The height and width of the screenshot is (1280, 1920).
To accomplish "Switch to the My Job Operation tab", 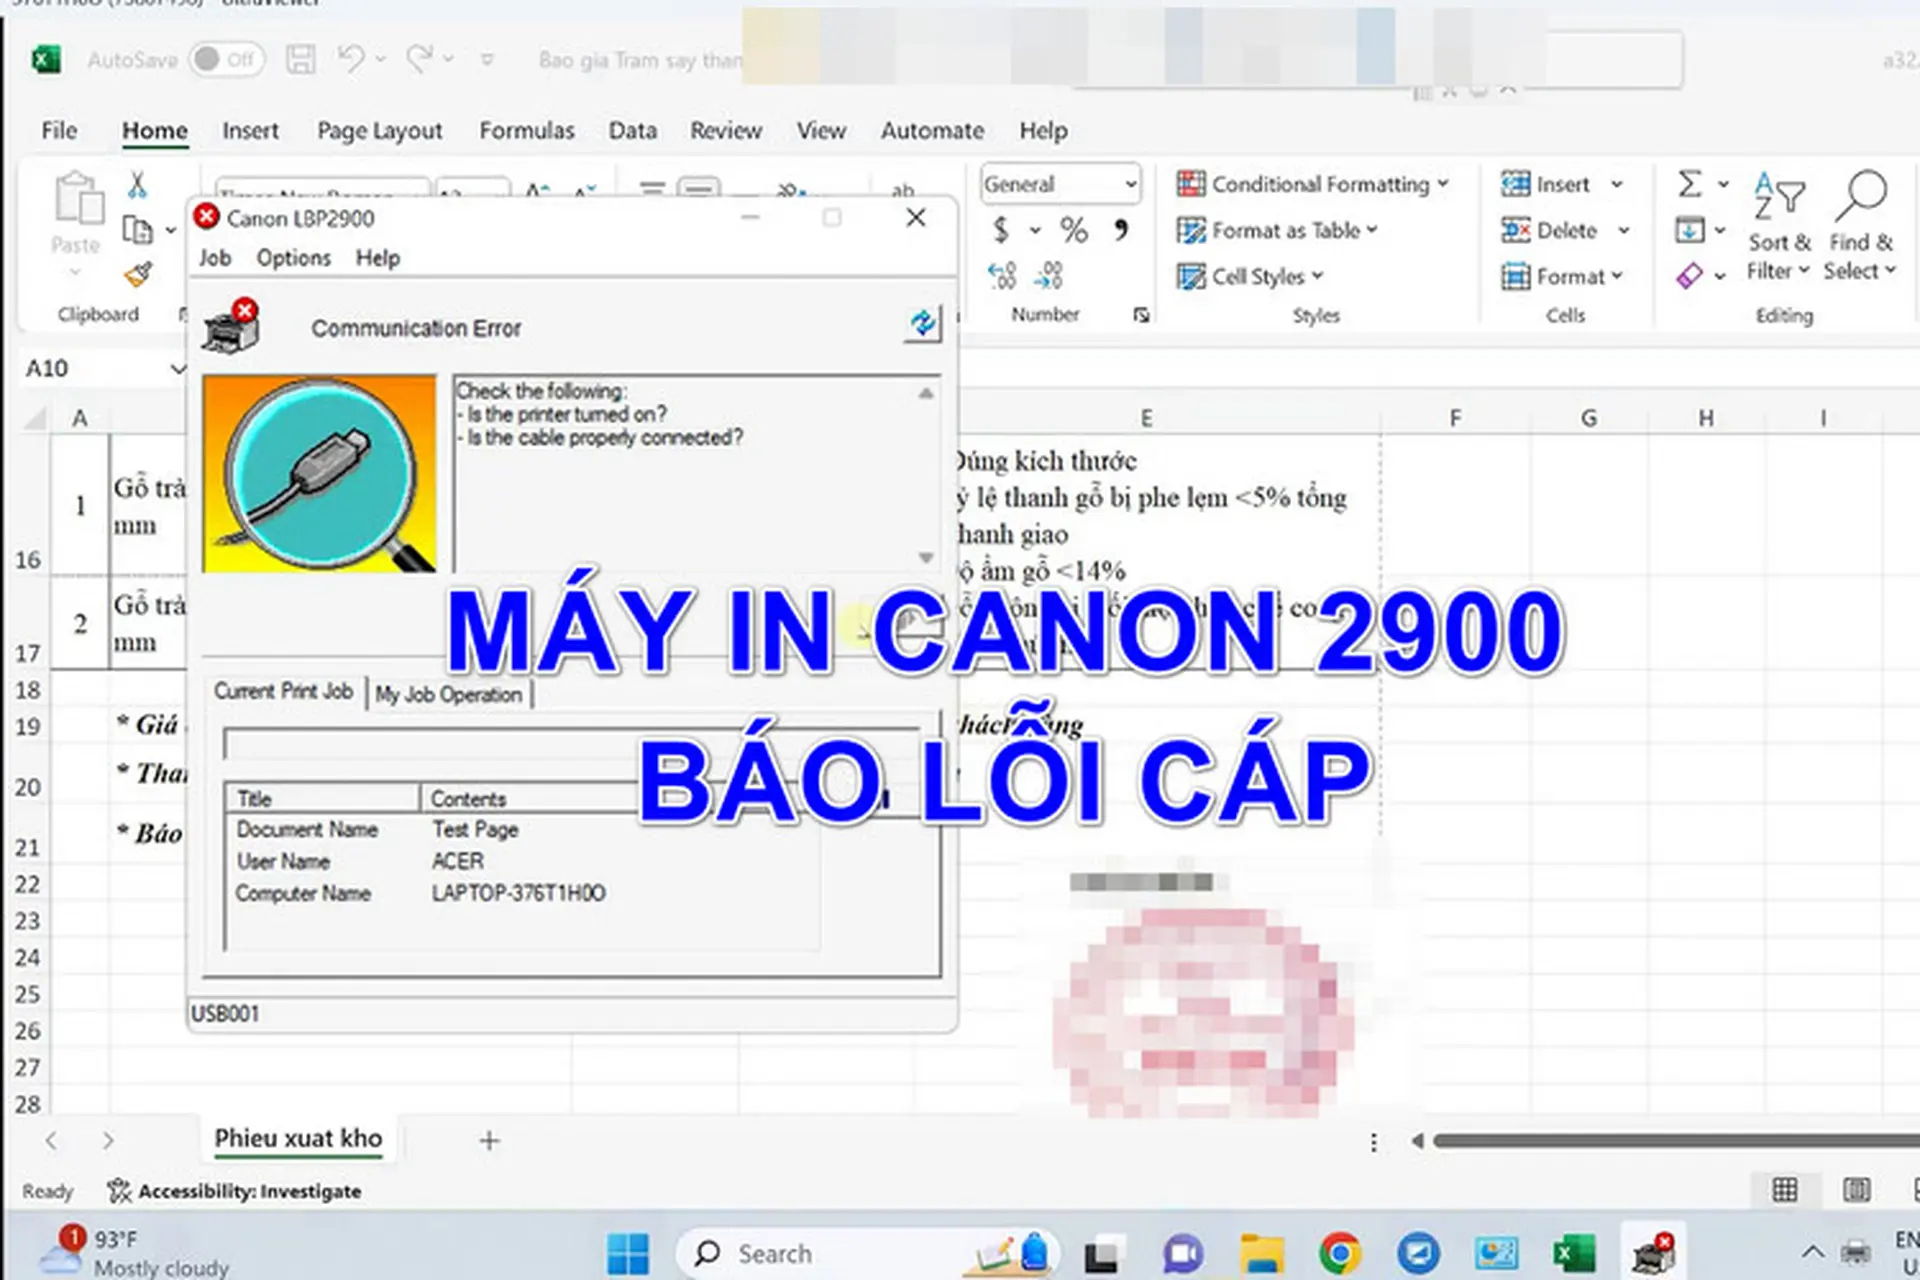I will [x=448, y=694].
